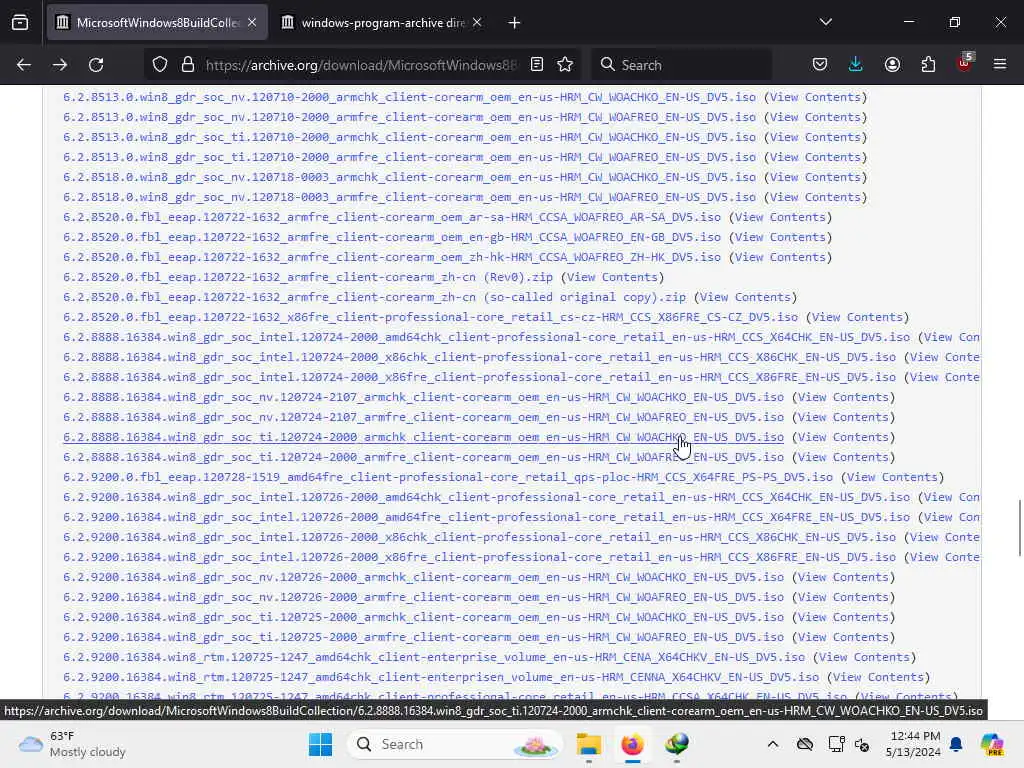Close the windows-program-archive tab

pos(477,23)
